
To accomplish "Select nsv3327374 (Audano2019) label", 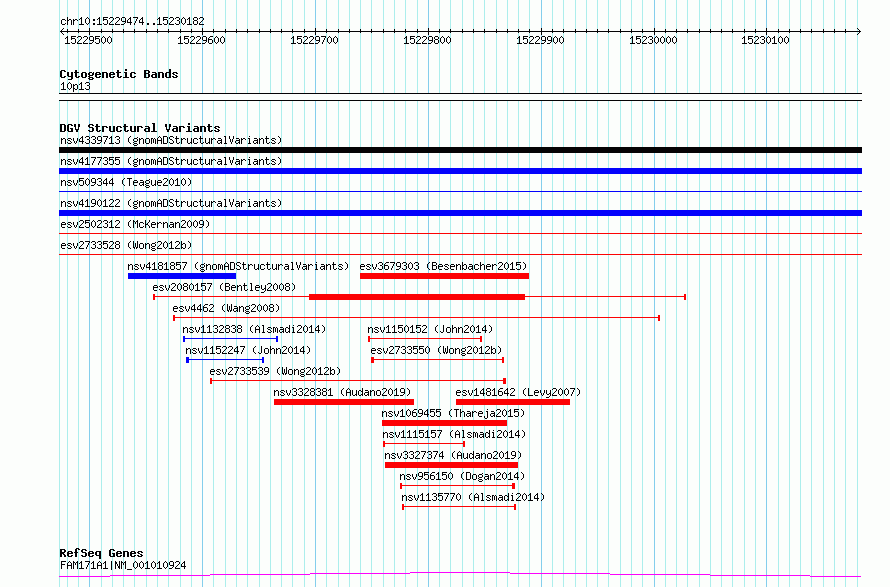I will [x=453, y=455].
